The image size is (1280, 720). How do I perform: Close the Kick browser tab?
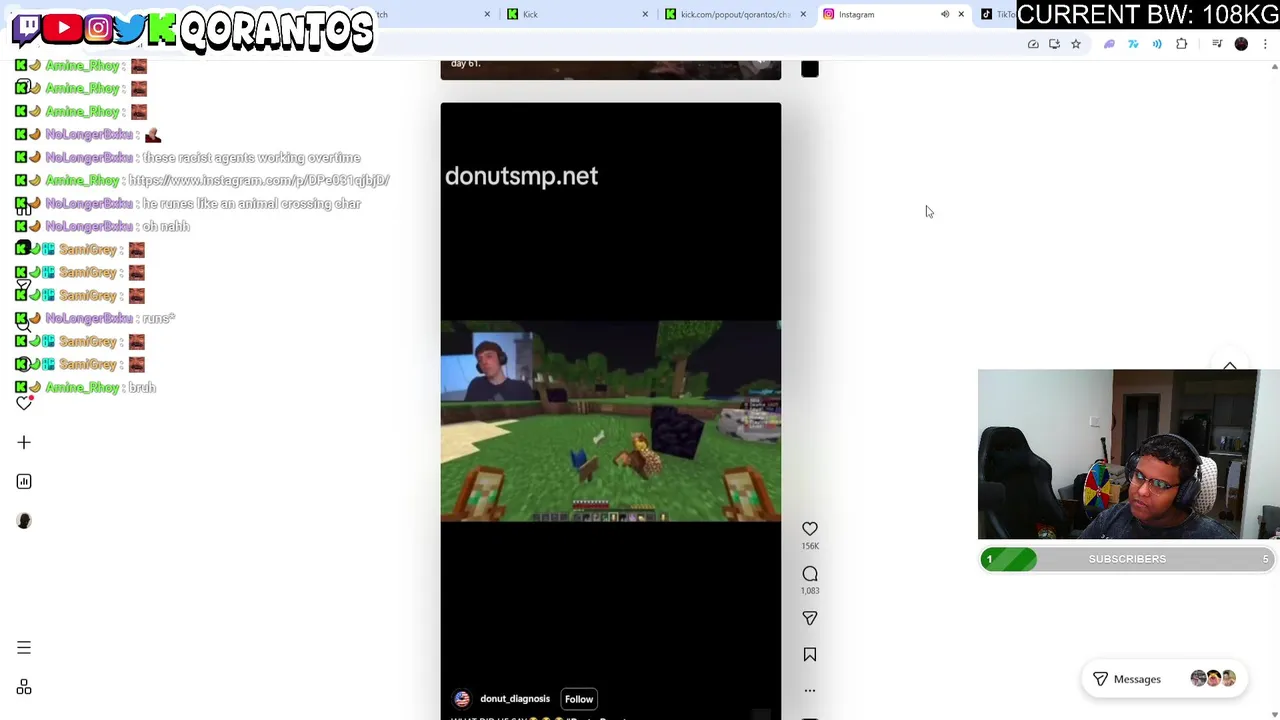pyautogui.click(x=645, y=14)
